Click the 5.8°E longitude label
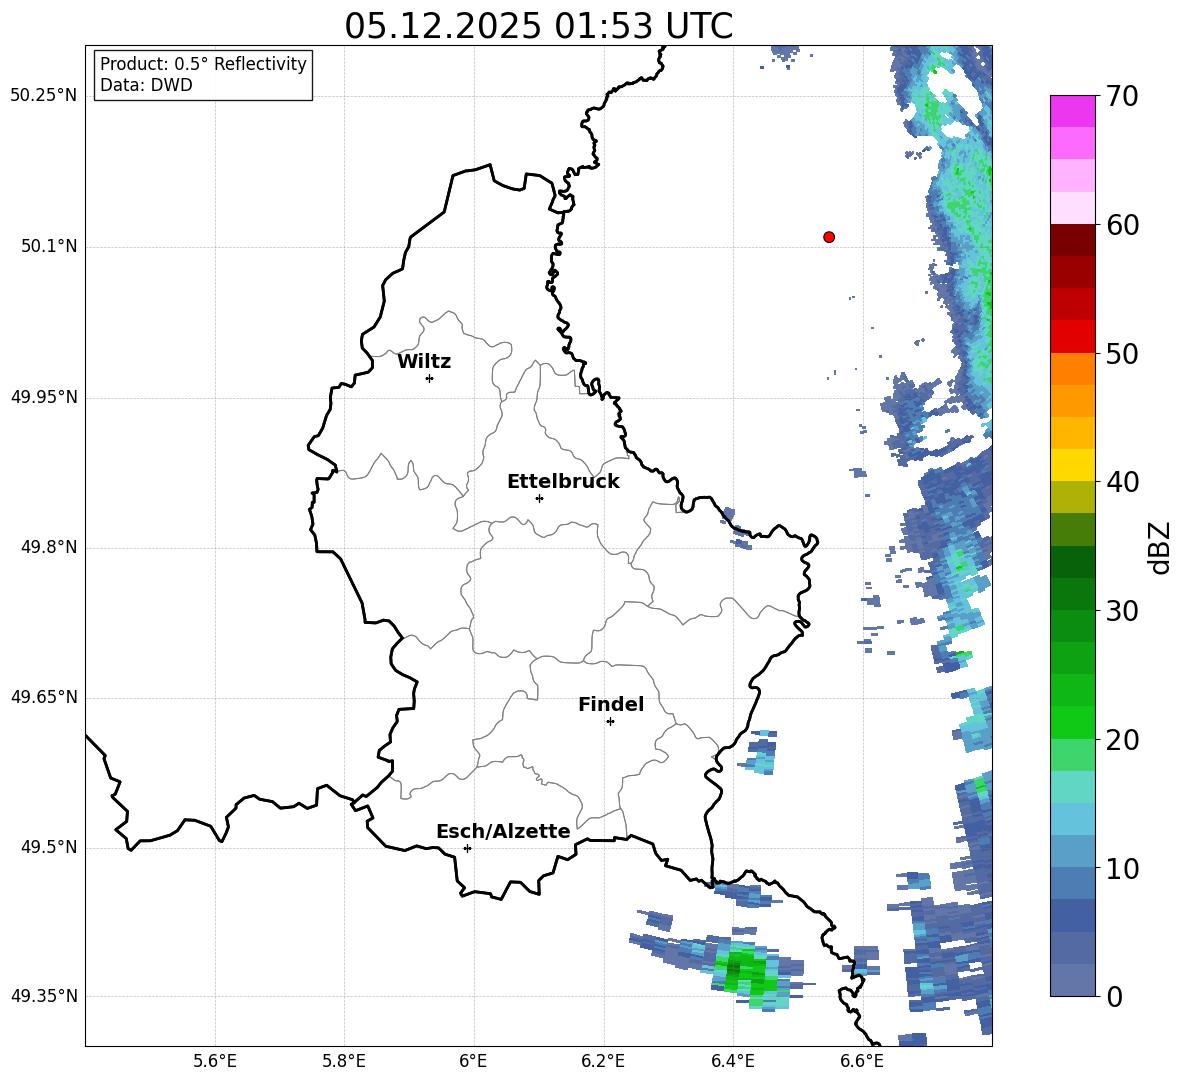 coord(344,1061)
